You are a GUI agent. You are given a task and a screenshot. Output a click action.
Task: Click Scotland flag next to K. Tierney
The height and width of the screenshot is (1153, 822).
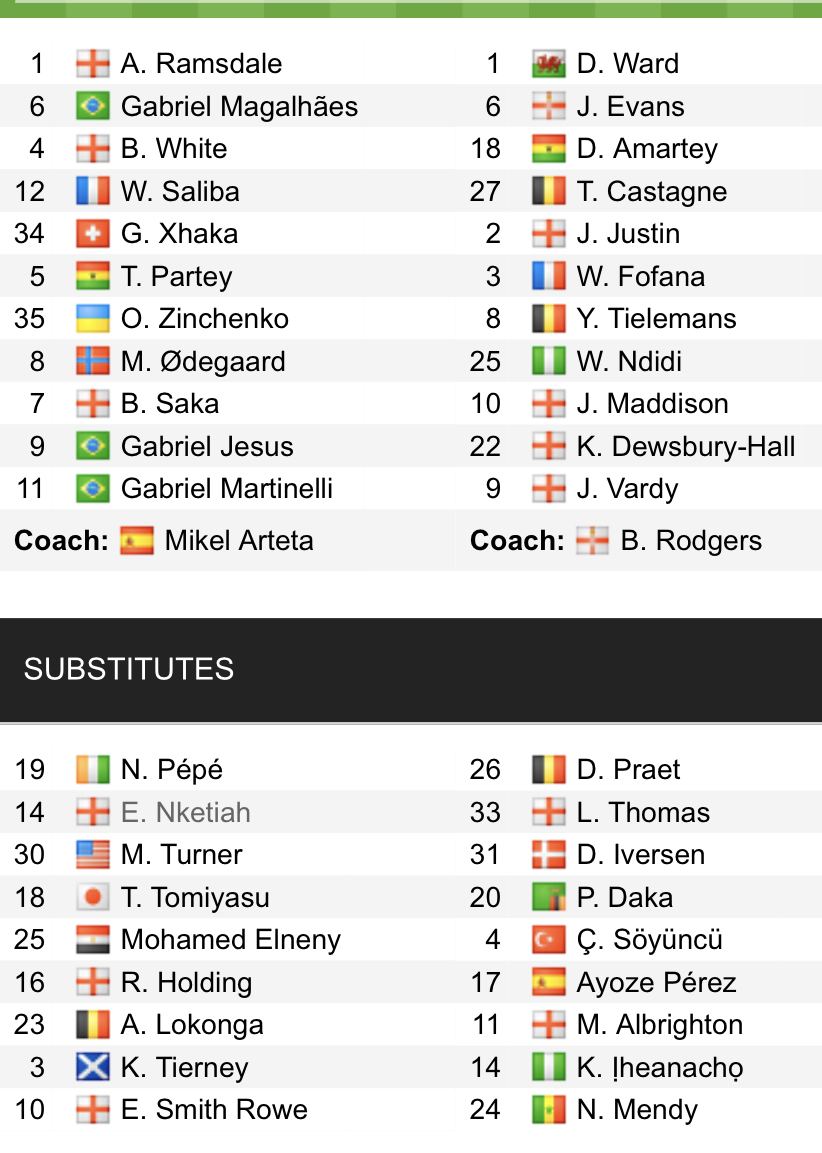92,1067
